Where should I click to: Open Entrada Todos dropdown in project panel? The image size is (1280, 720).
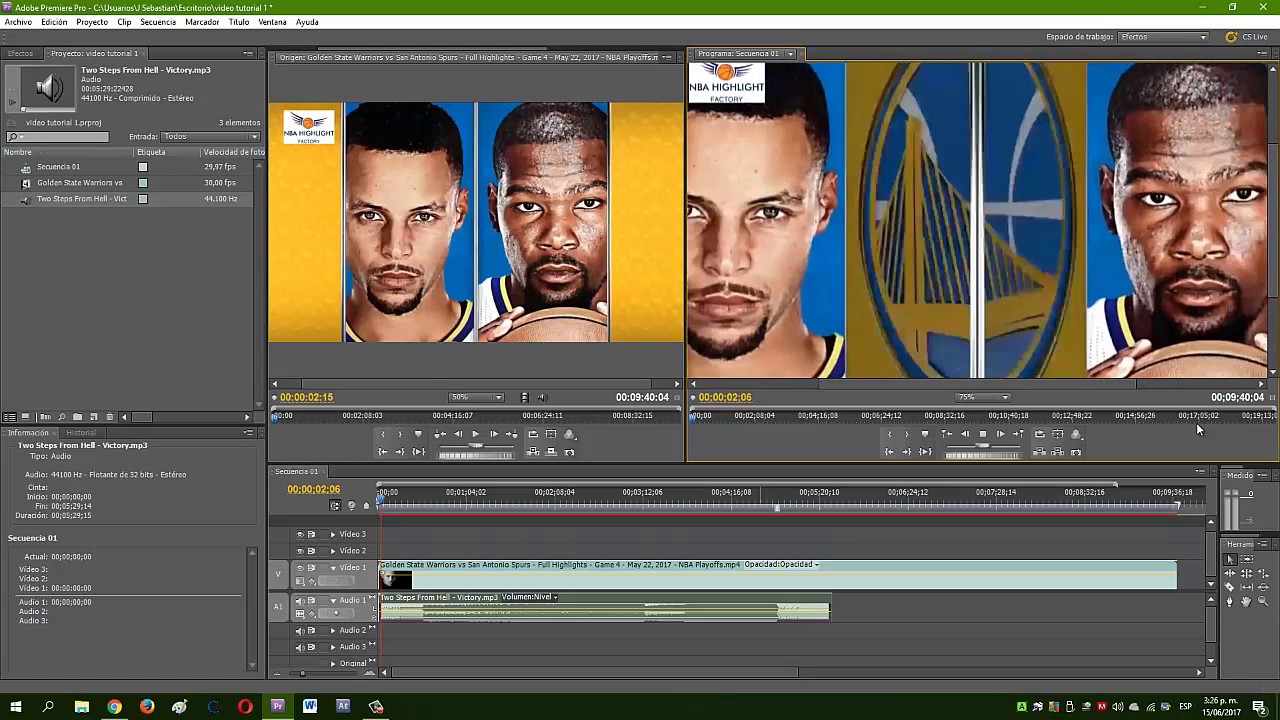(x=210, y=136)
